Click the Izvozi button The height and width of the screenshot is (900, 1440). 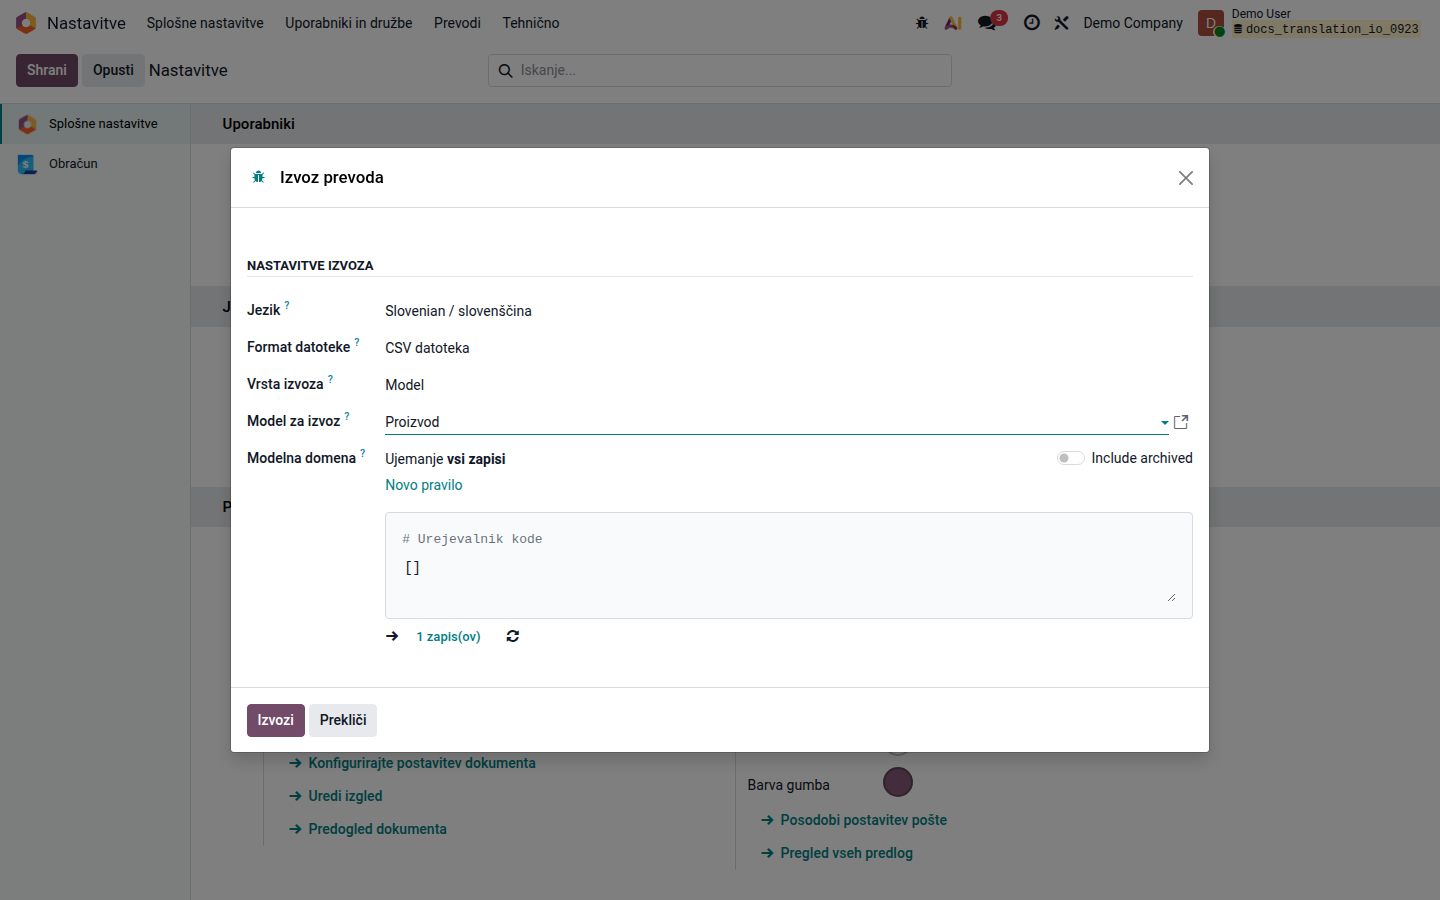click(x=276, y=720)
